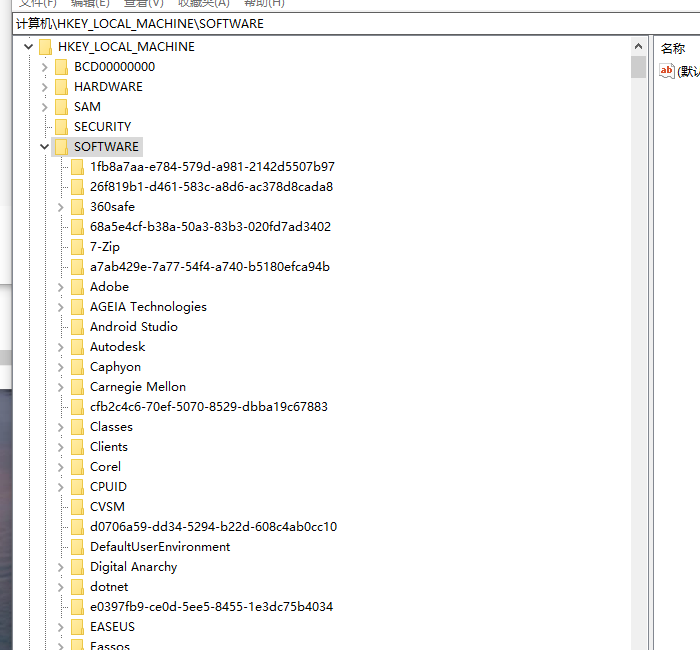Viewport: 700px width, 650px height.
Task: Click the 7-Zip folder icon
Action: (77, 247)
